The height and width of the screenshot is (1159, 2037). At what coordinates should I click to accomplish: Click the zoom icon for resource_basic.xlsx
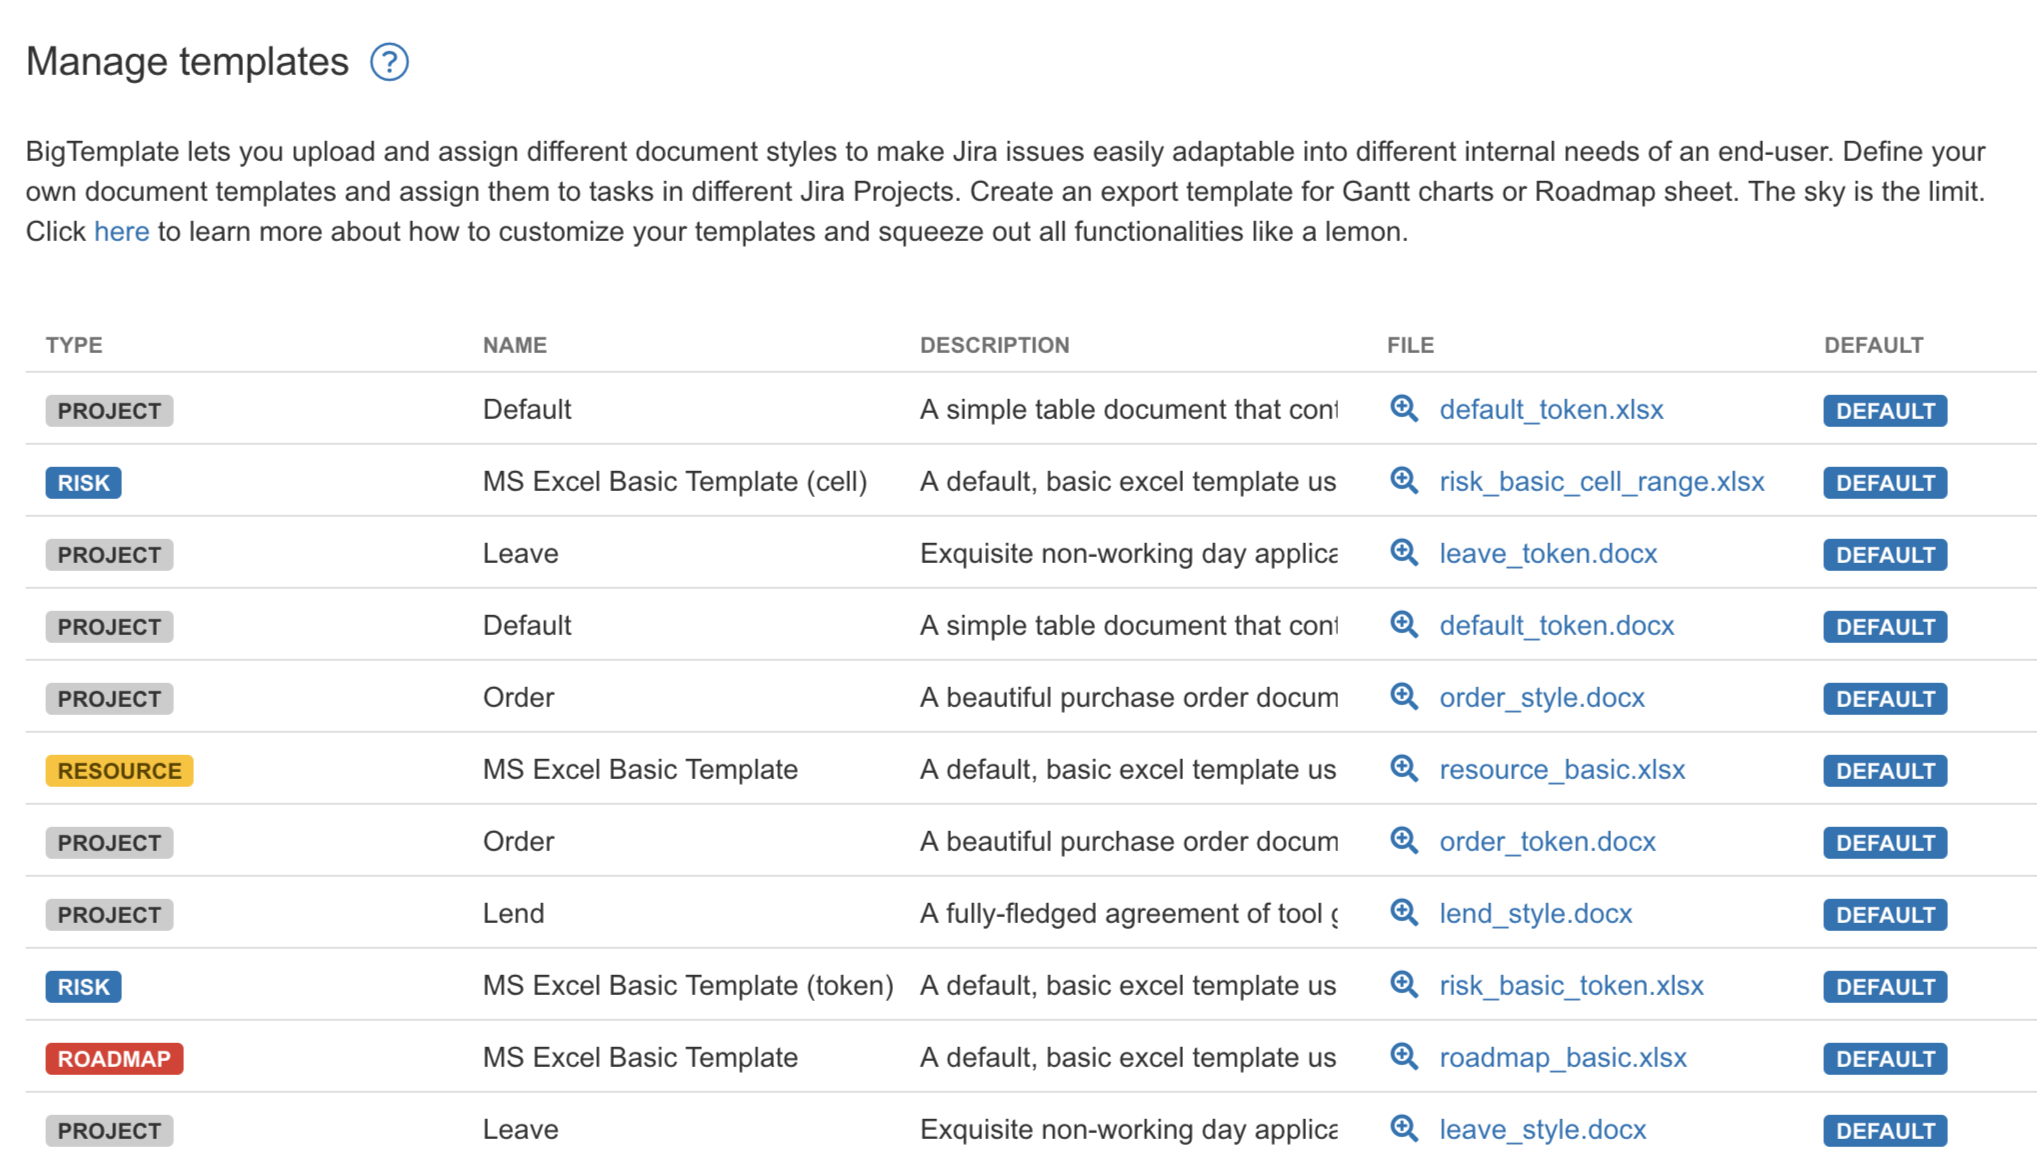click(x=1404, y=769)
